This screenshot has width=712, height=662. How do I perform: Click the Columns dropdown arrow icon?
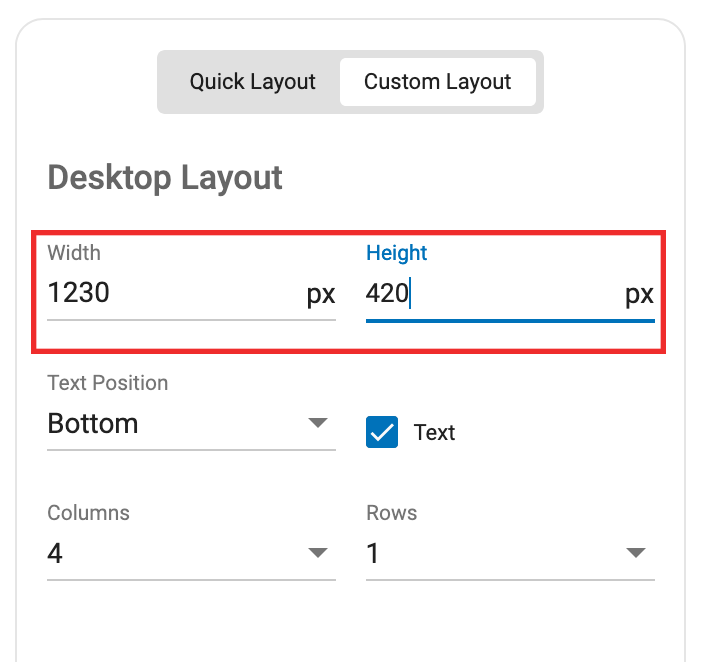[318, 553]
